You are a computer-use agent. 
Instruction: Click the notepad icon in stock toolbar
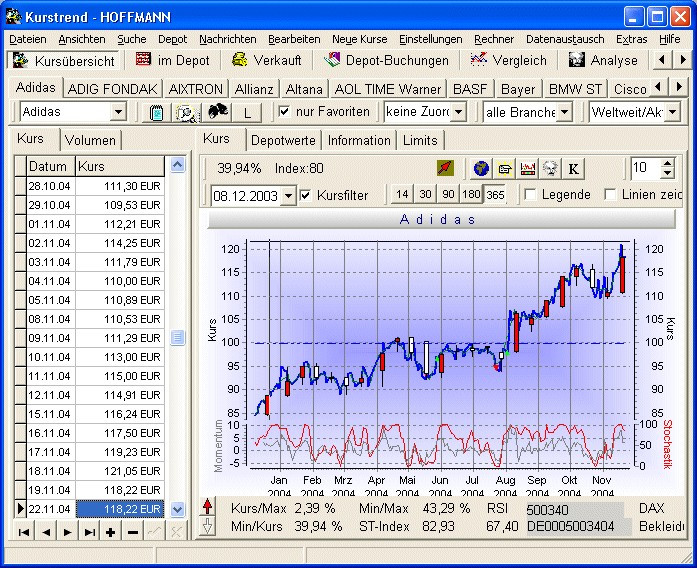[156, 112]
